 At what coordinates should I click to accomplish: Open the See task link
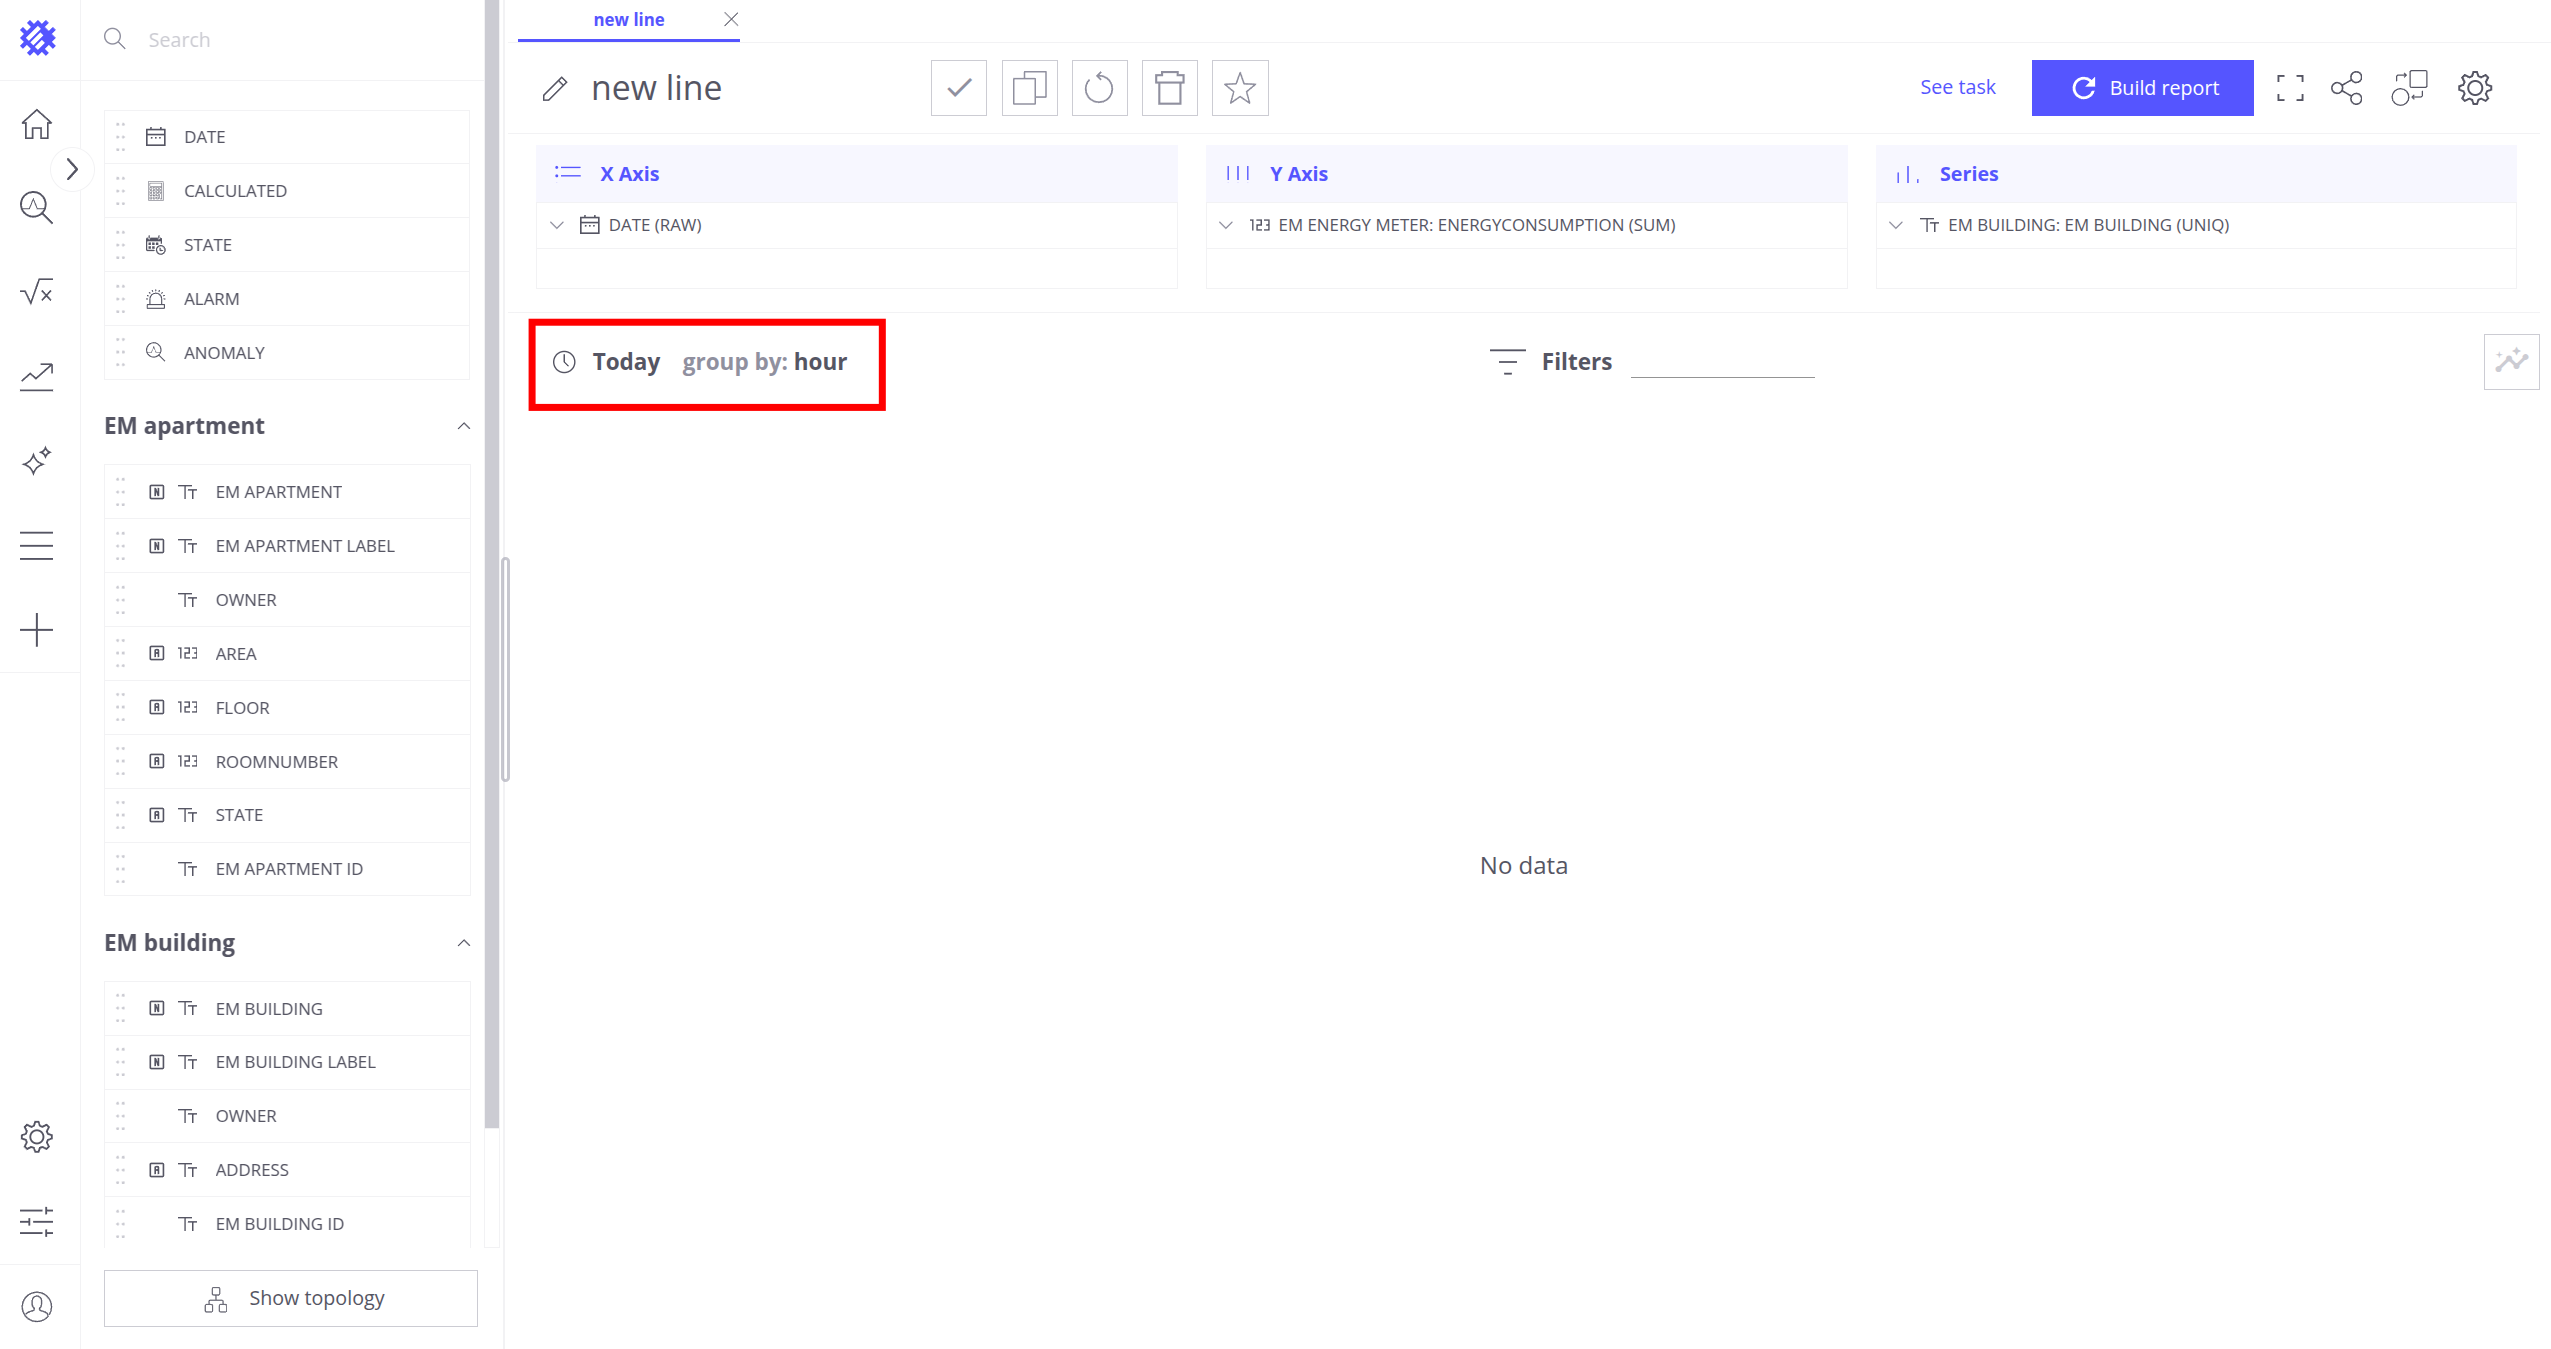tap(1957, 87)
